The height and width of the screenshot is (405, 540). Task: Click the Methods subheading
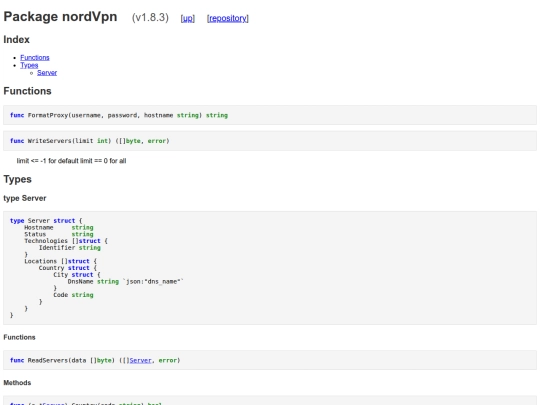point(17,383)
